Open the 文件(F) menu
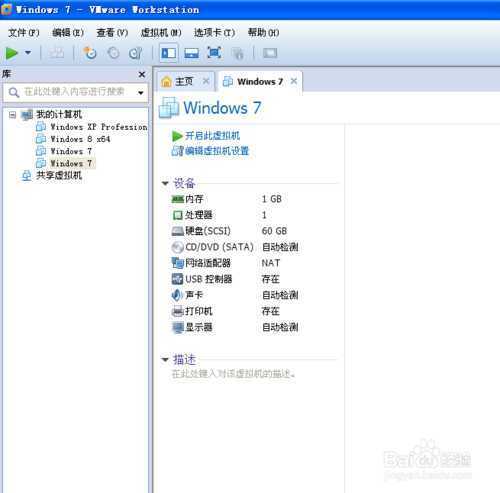 [24, 33]
